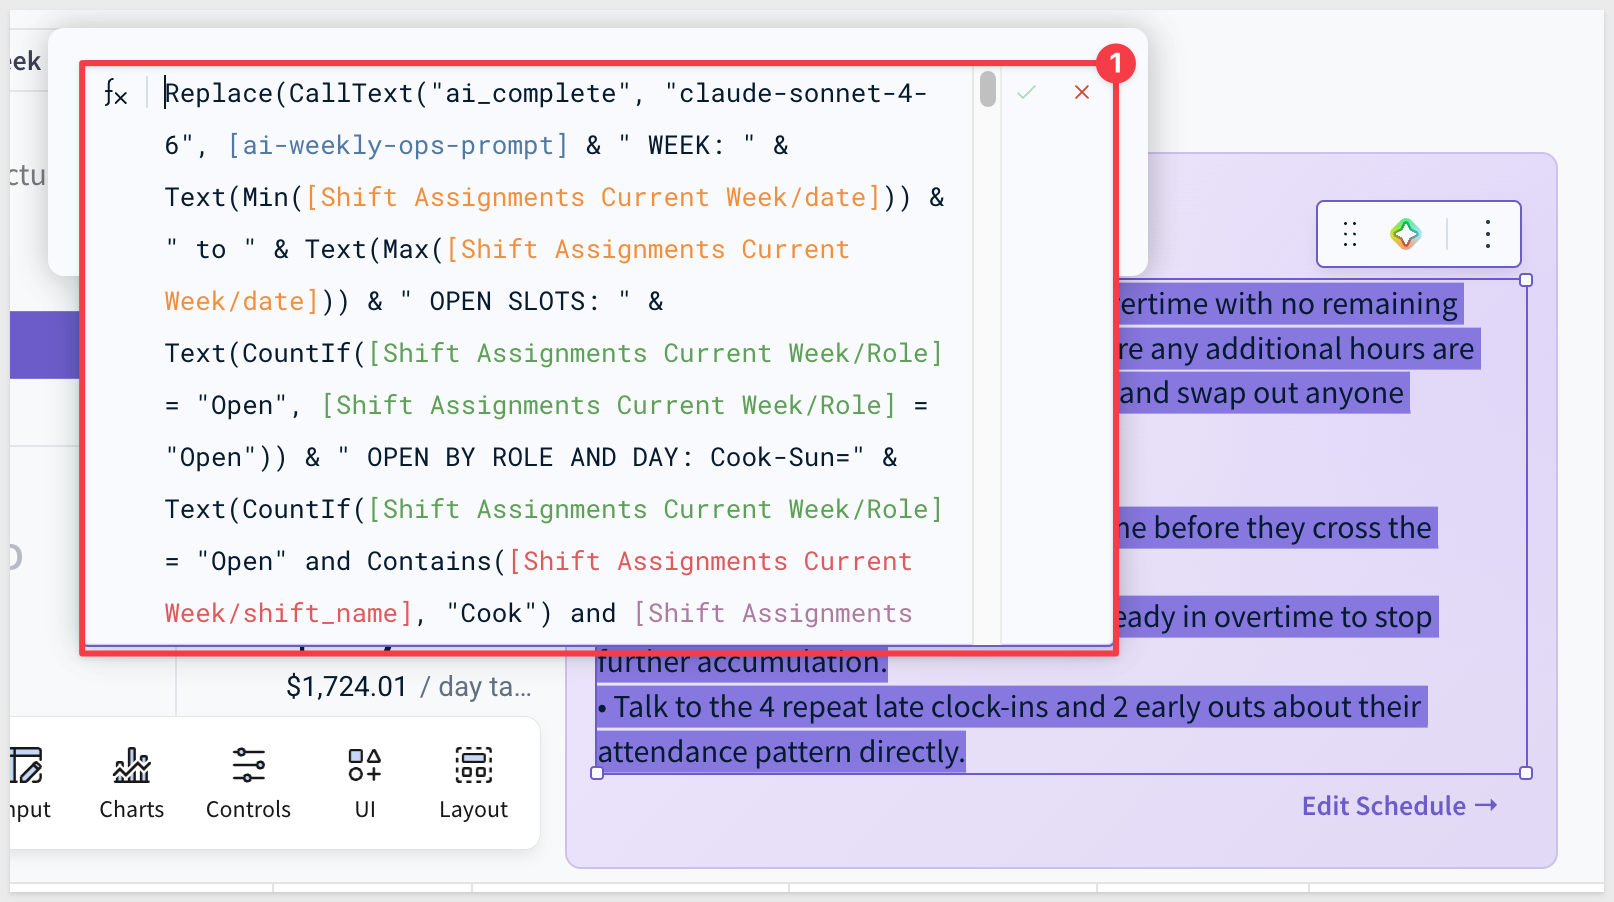The width and height of the screenshot is (1614, 902).
Task: Cancel formula editing with the red X
Action: pos(1081,92)
